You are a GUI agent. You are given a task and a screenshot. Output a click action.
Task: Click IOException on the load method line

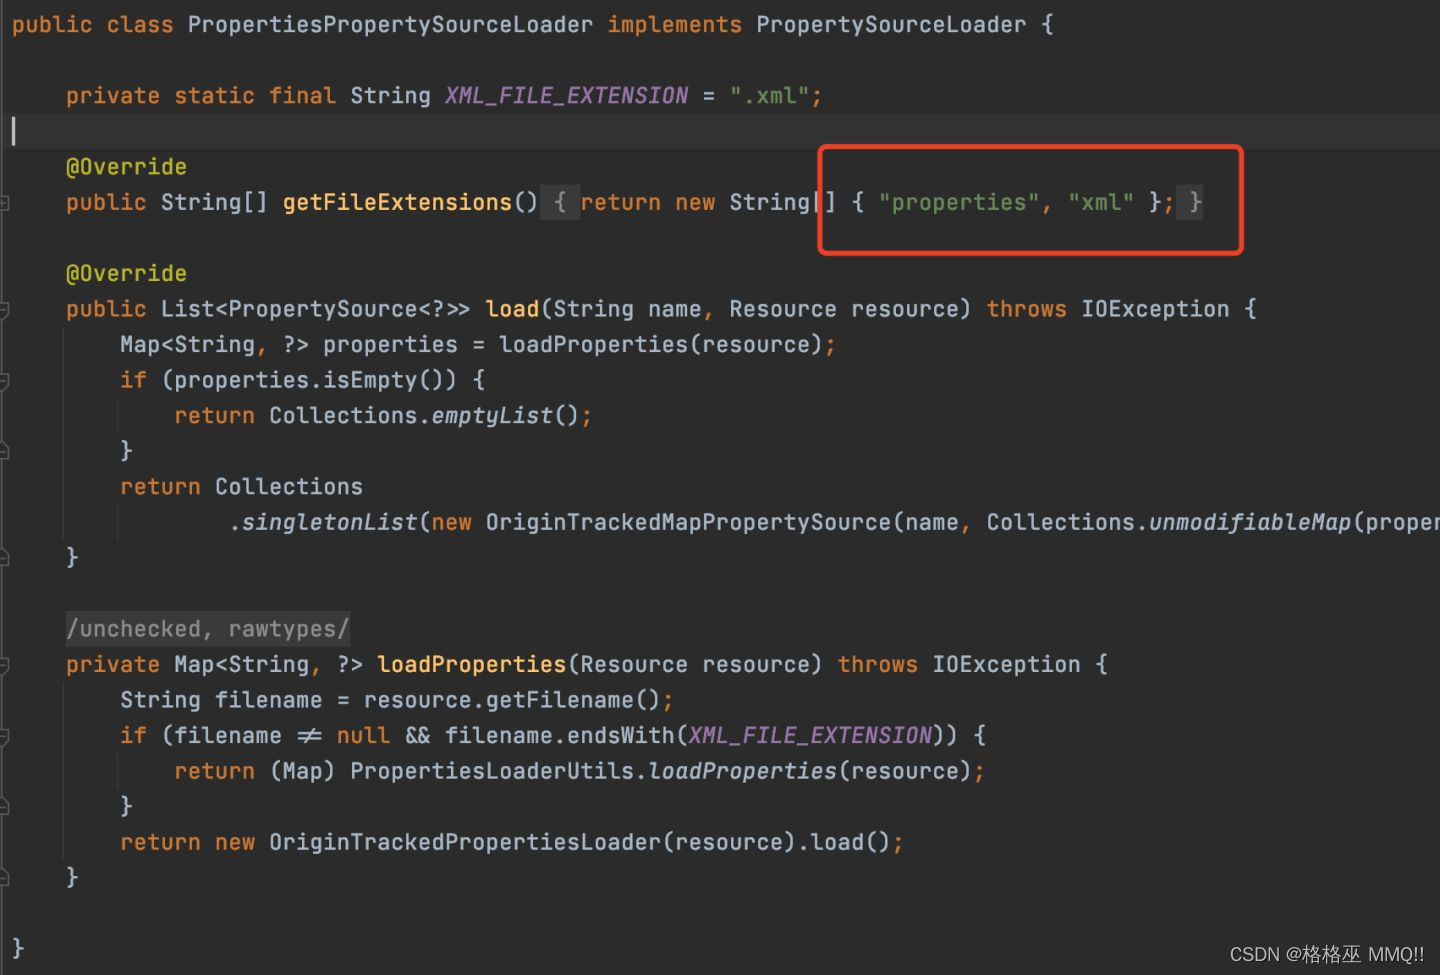(1155, 309)
